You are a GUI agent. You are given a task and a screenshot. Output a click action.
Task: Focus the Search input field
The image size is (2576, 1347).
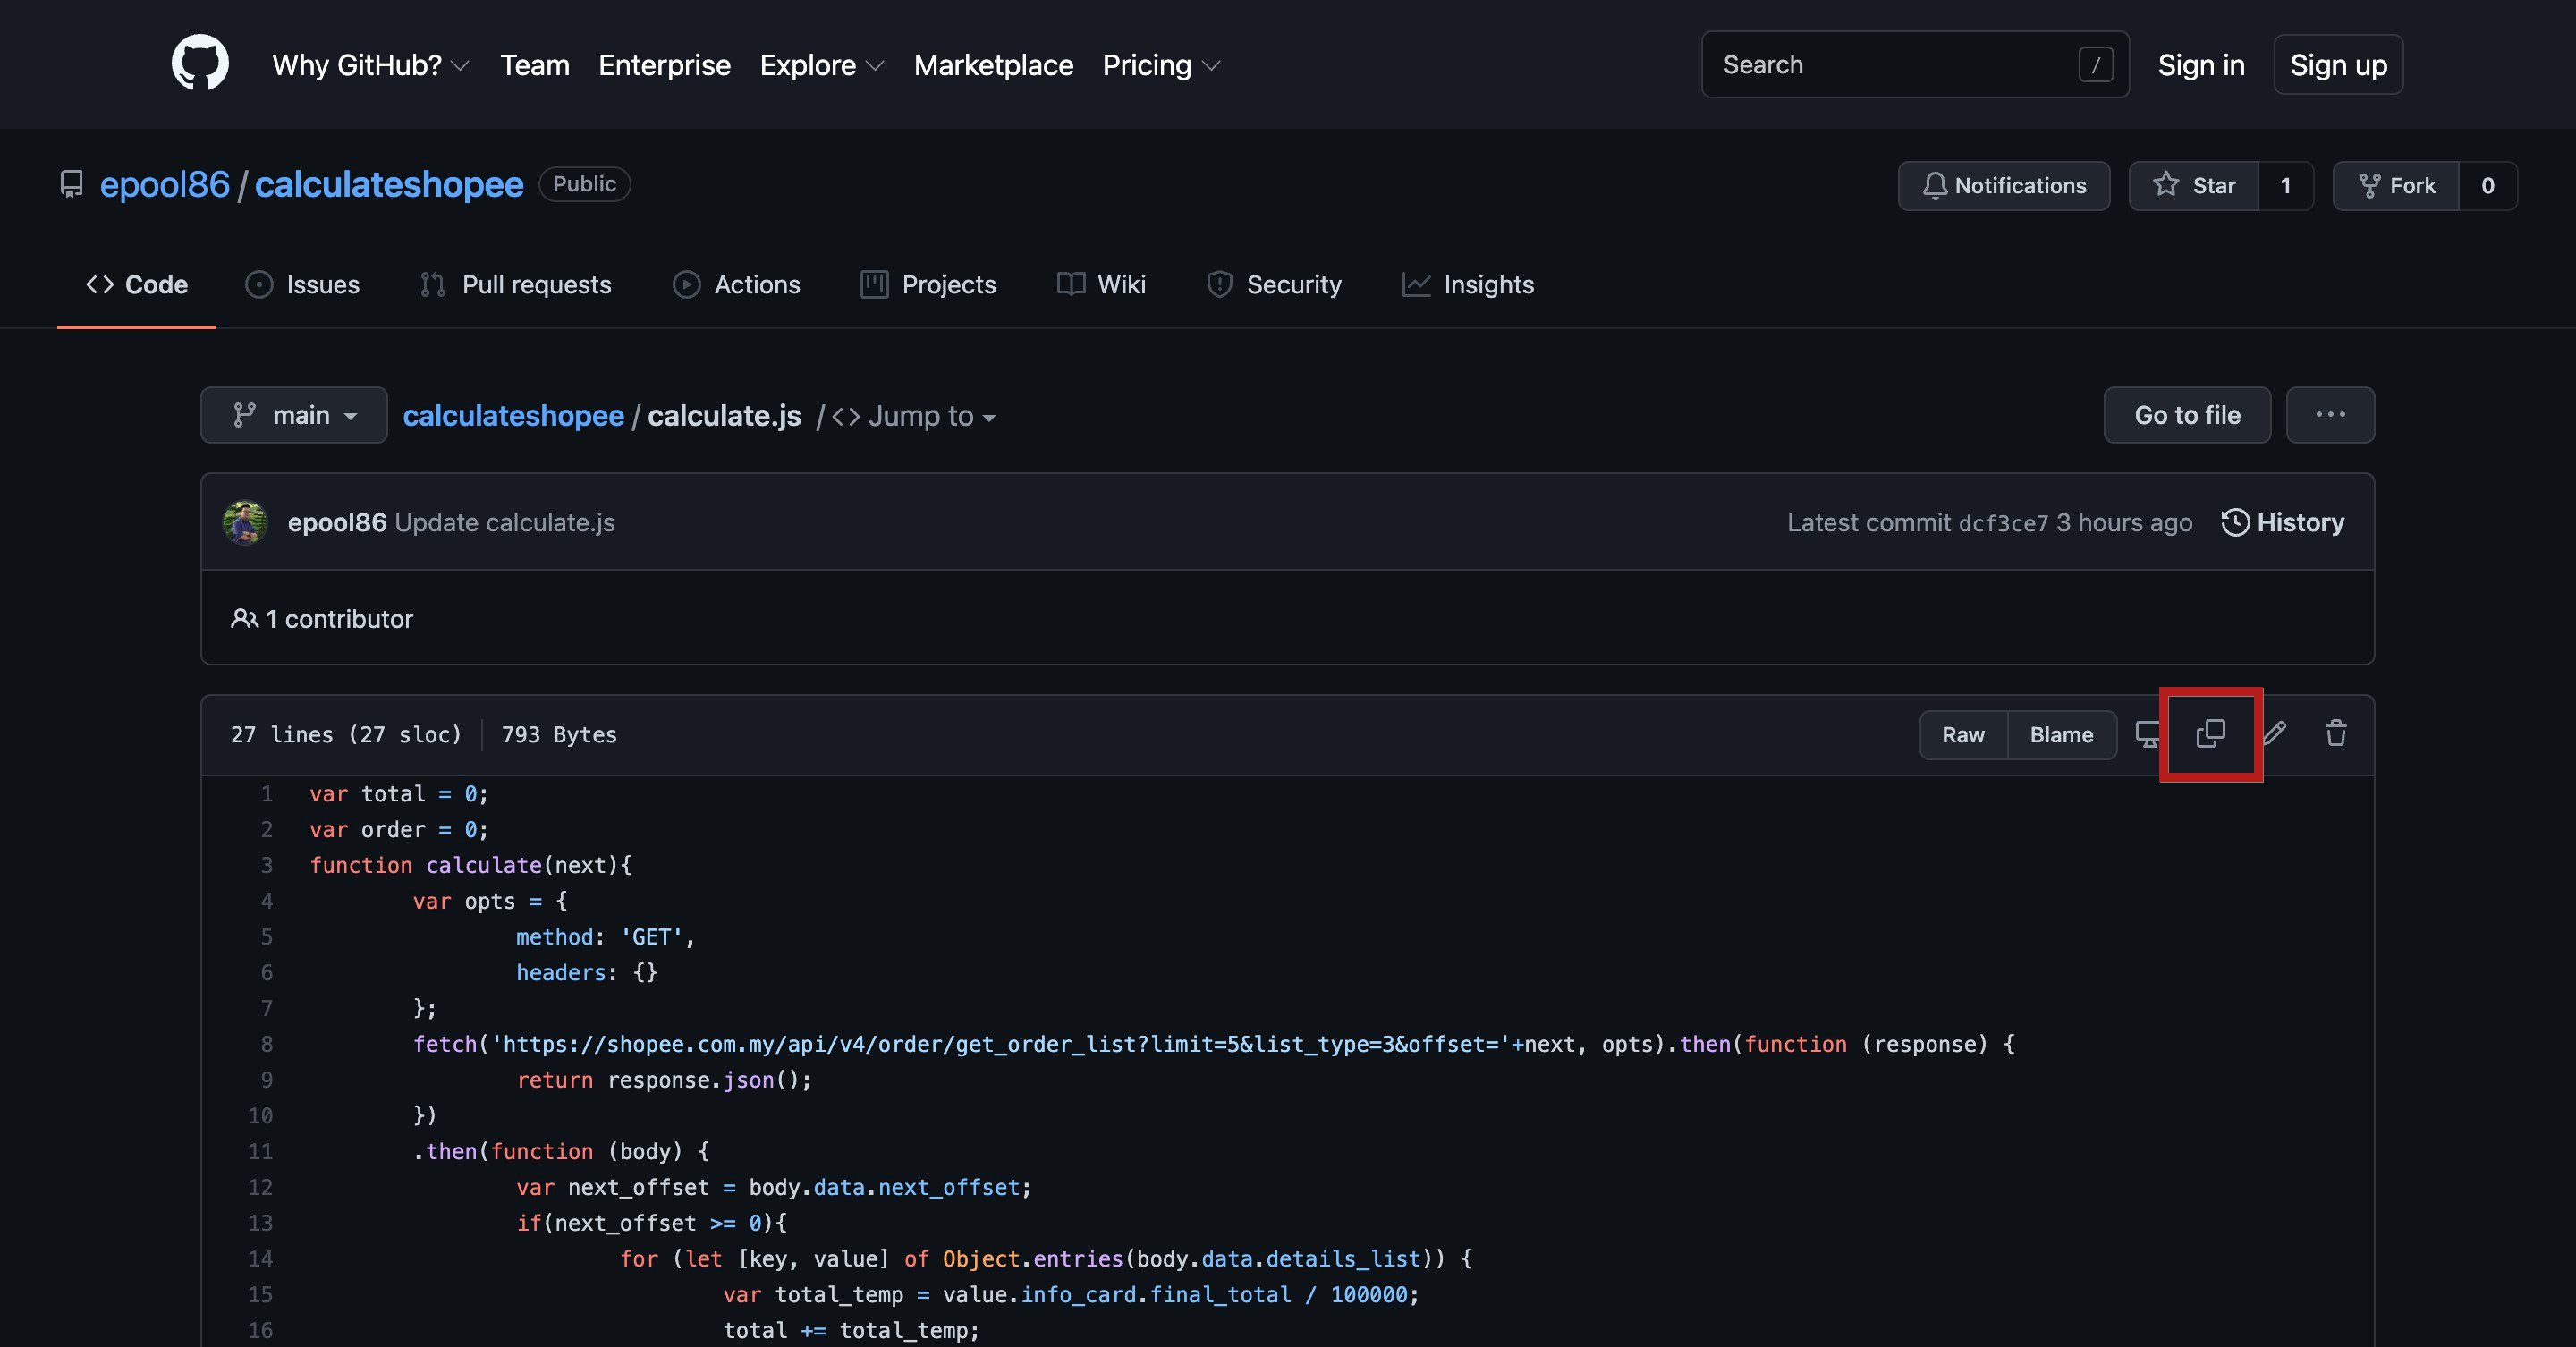[x=1915, y=64]
